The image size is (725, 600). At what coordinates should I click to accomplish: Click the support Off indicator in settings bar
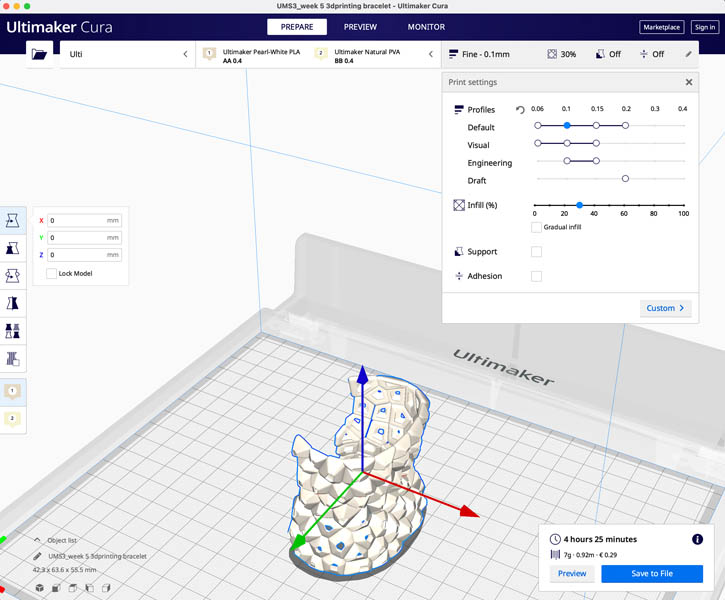tap(608, 54)
